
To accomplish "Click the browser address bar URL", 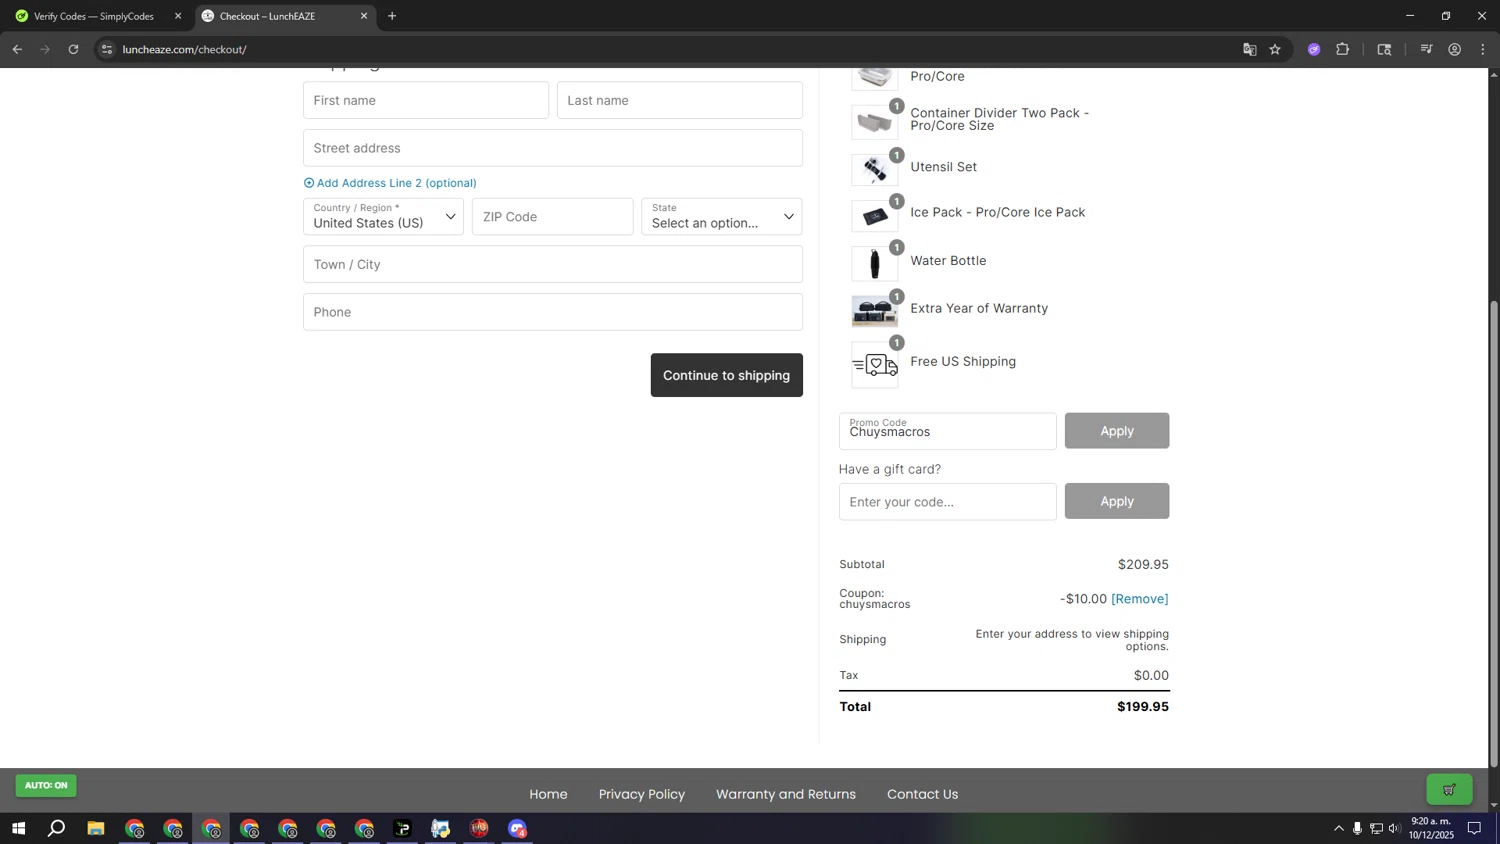I will click(x=185, y=49).
